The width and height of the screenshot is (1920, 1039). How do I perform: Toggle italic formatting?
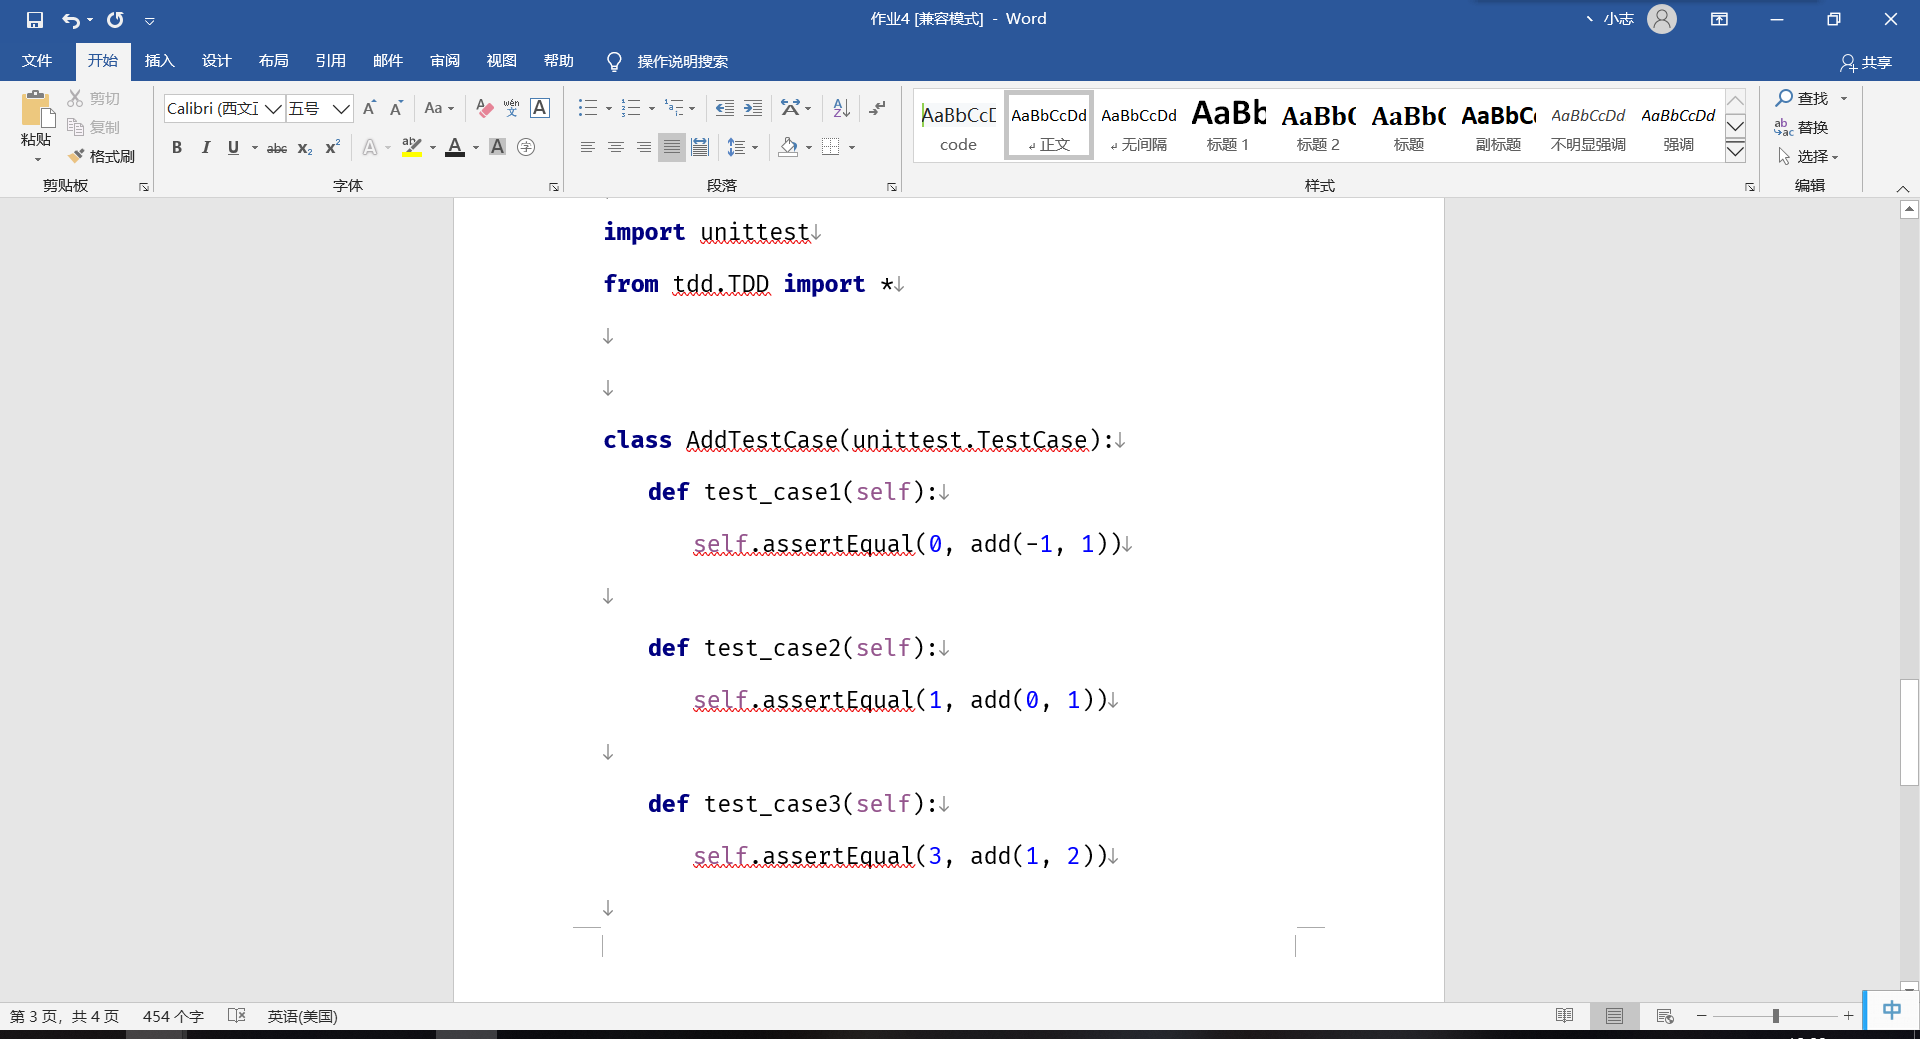pos(206,147)
